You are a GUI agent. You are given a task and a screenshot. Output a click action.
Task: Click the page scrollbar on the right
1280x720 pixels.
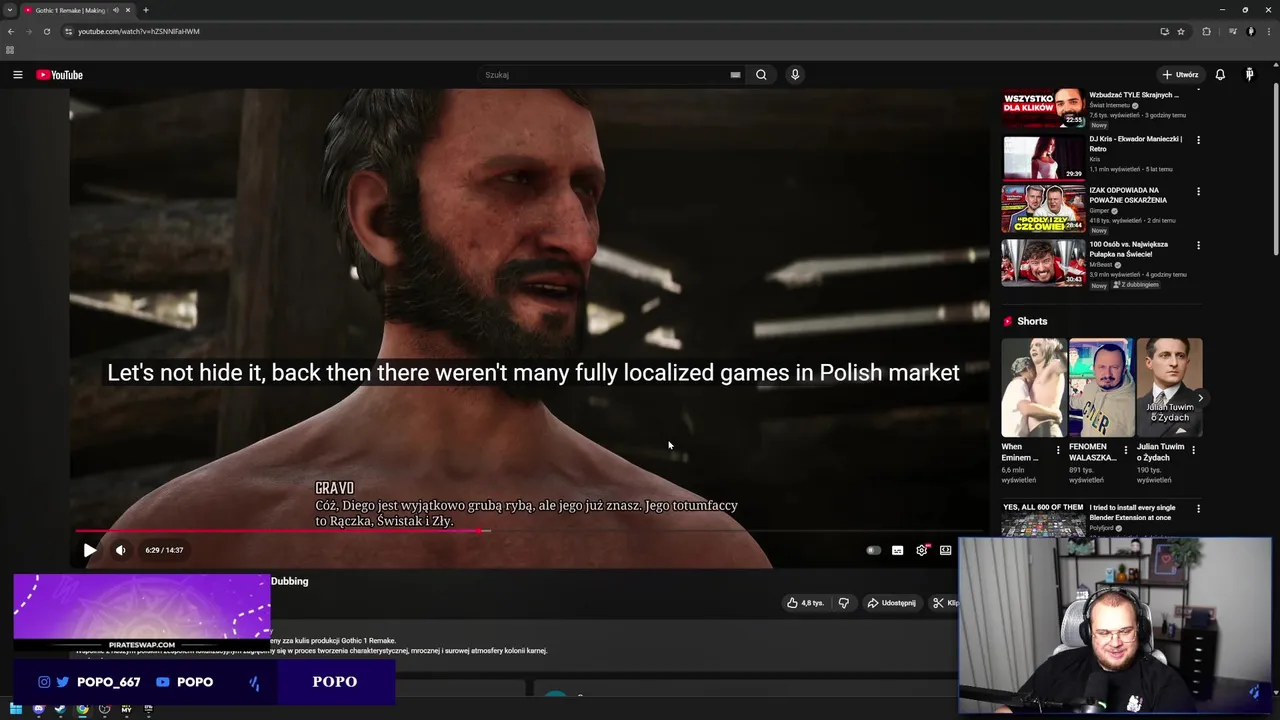[x=1275, y=170]
